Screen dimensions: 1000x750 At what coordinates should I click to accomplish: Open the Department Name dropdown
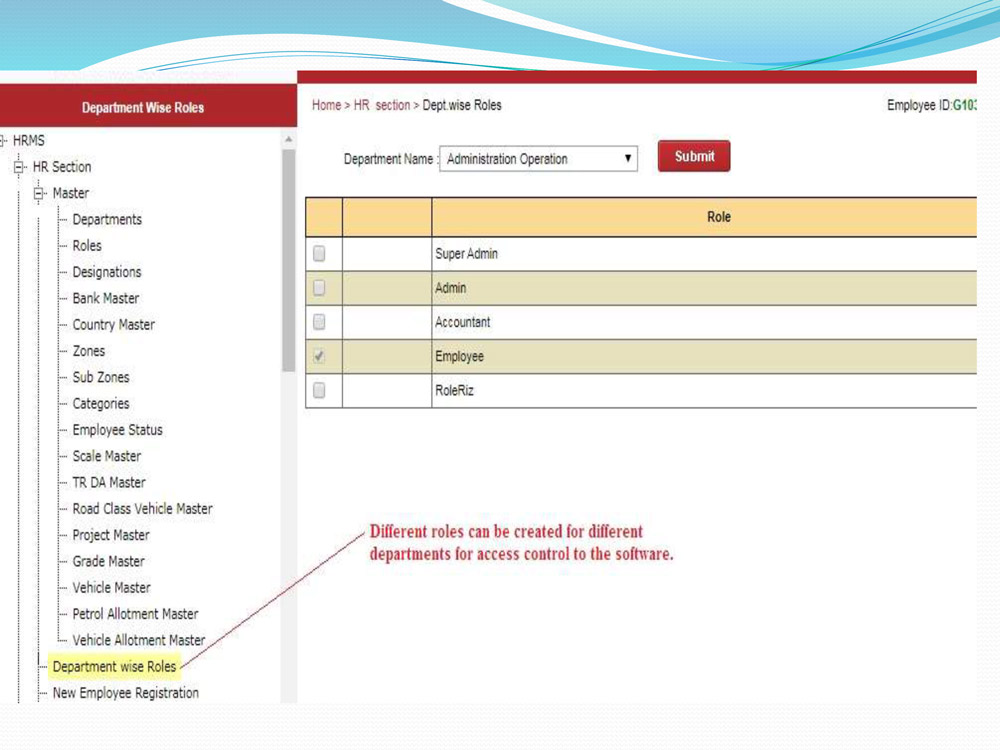[x=627, y=158]
